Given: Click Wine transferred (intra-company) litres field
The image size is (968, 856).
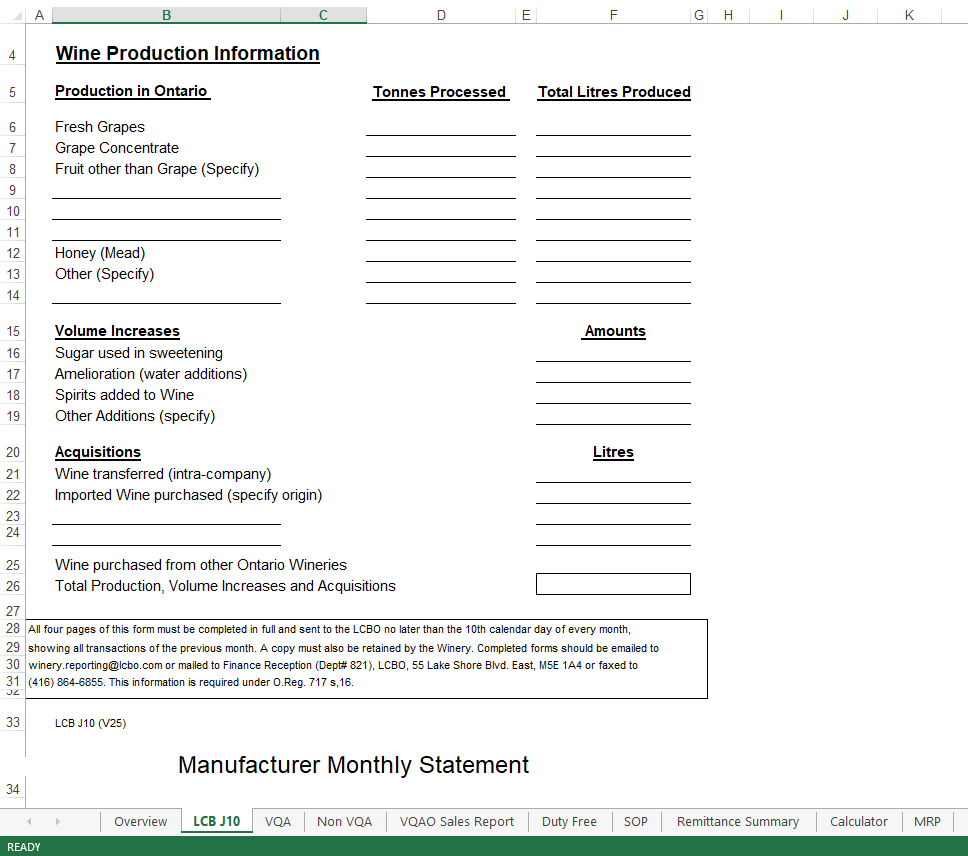Looking at the screenshot, I should (614, 473).
